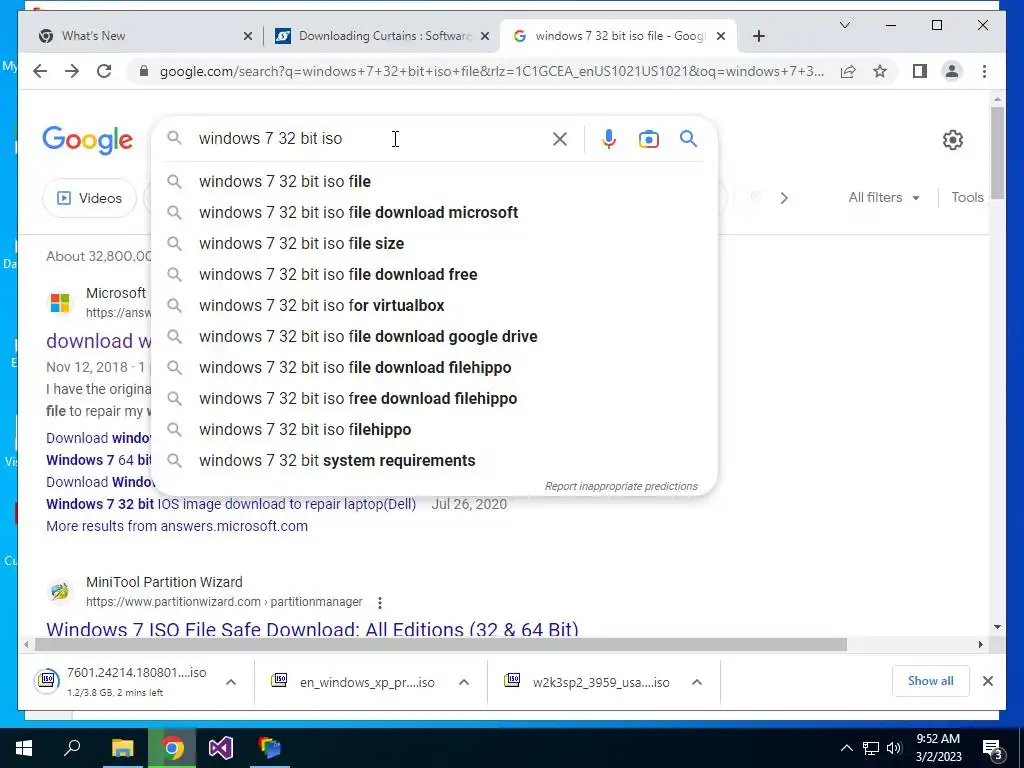1024x768 pixels.
Task: Open the Chrome side panel
Action: click(920, 71)
